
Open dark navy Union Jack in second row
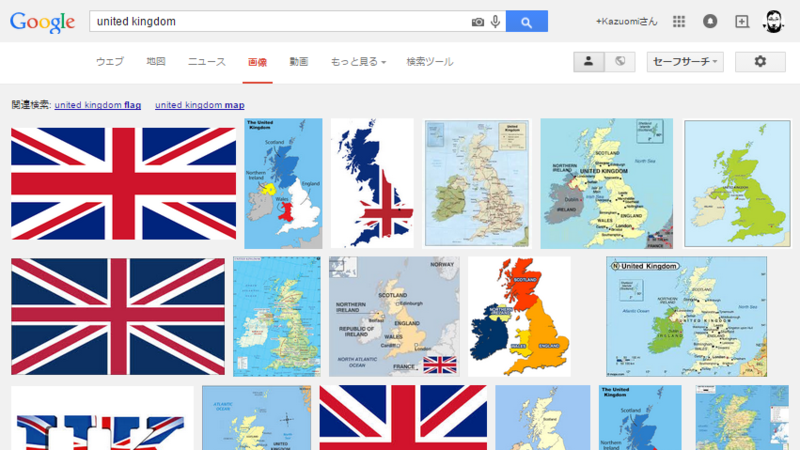[x=118, y=316]
